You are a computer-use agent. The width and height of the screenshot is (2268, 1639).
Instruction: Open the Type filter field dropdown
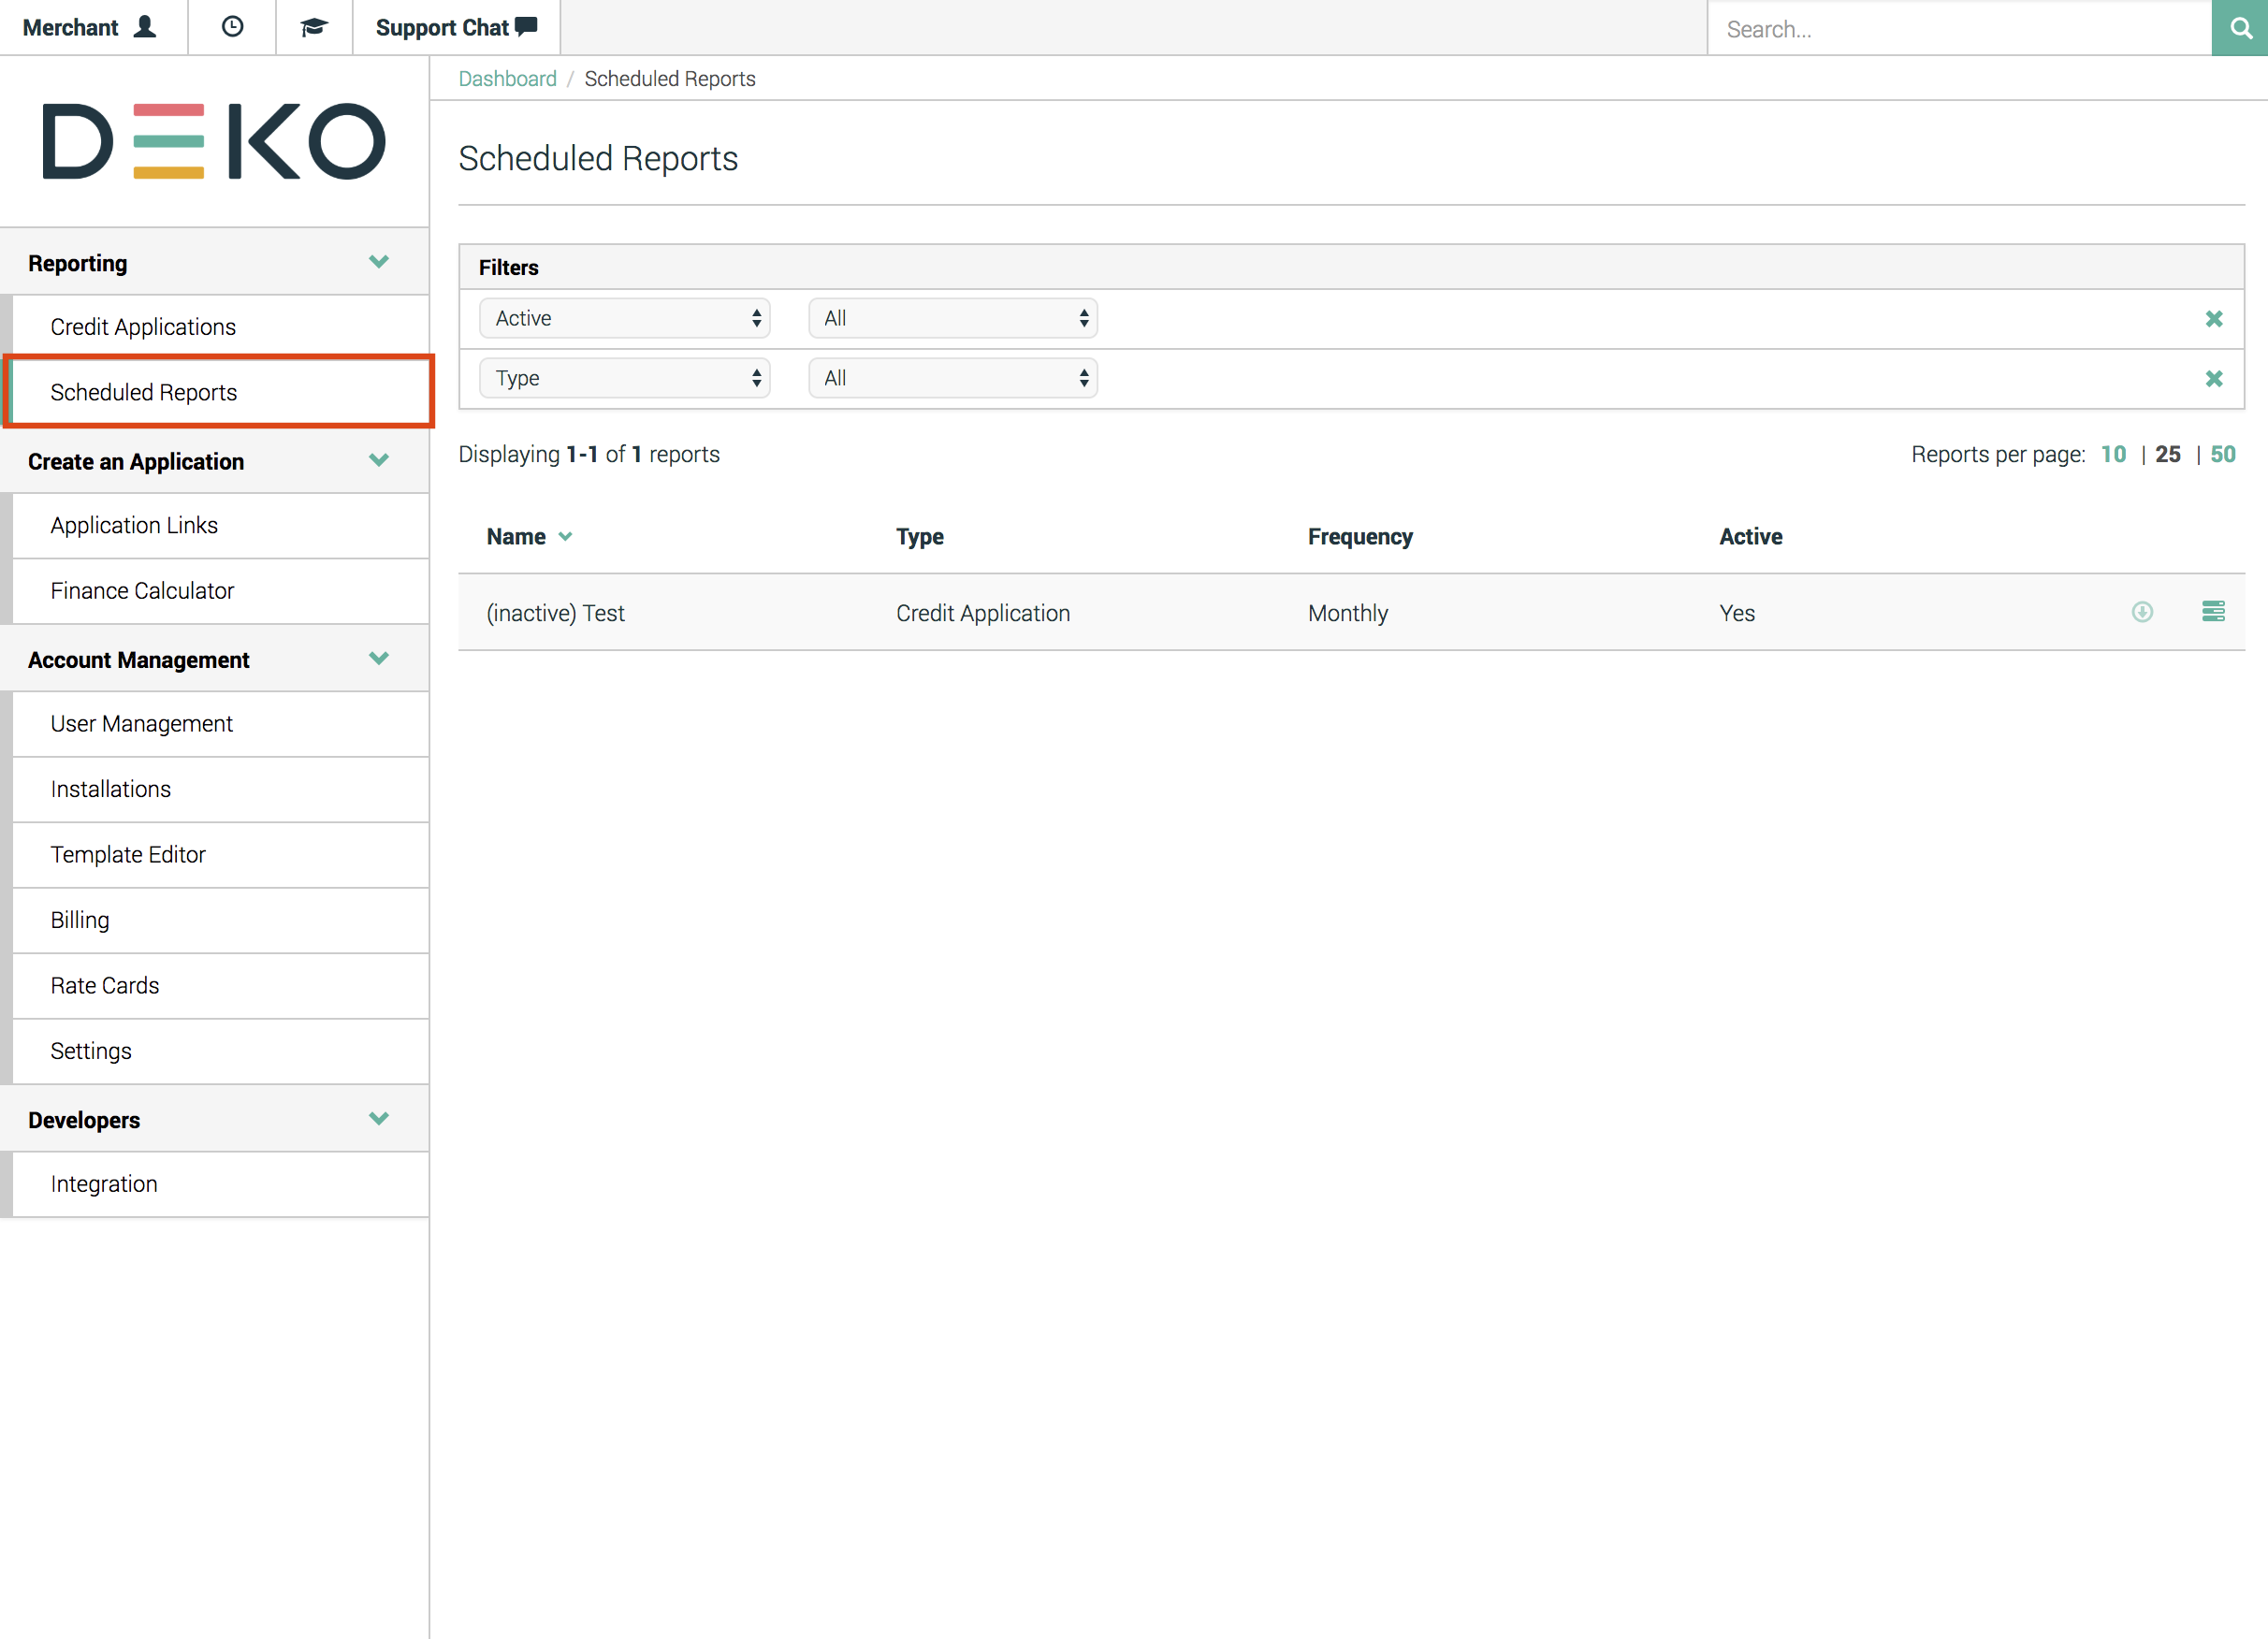click(625, 379)
